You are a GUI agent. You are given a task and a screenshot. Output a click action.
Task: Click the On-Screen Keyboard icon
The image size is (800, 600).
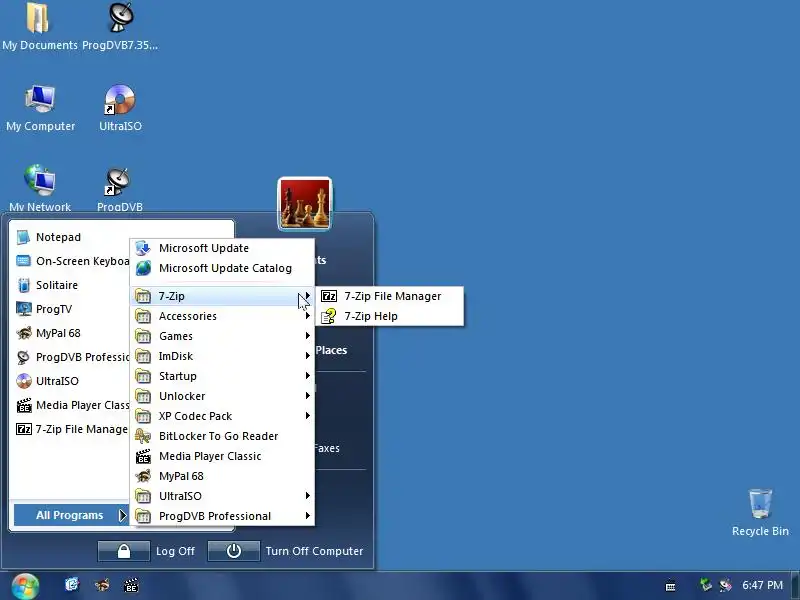[23, 261]
